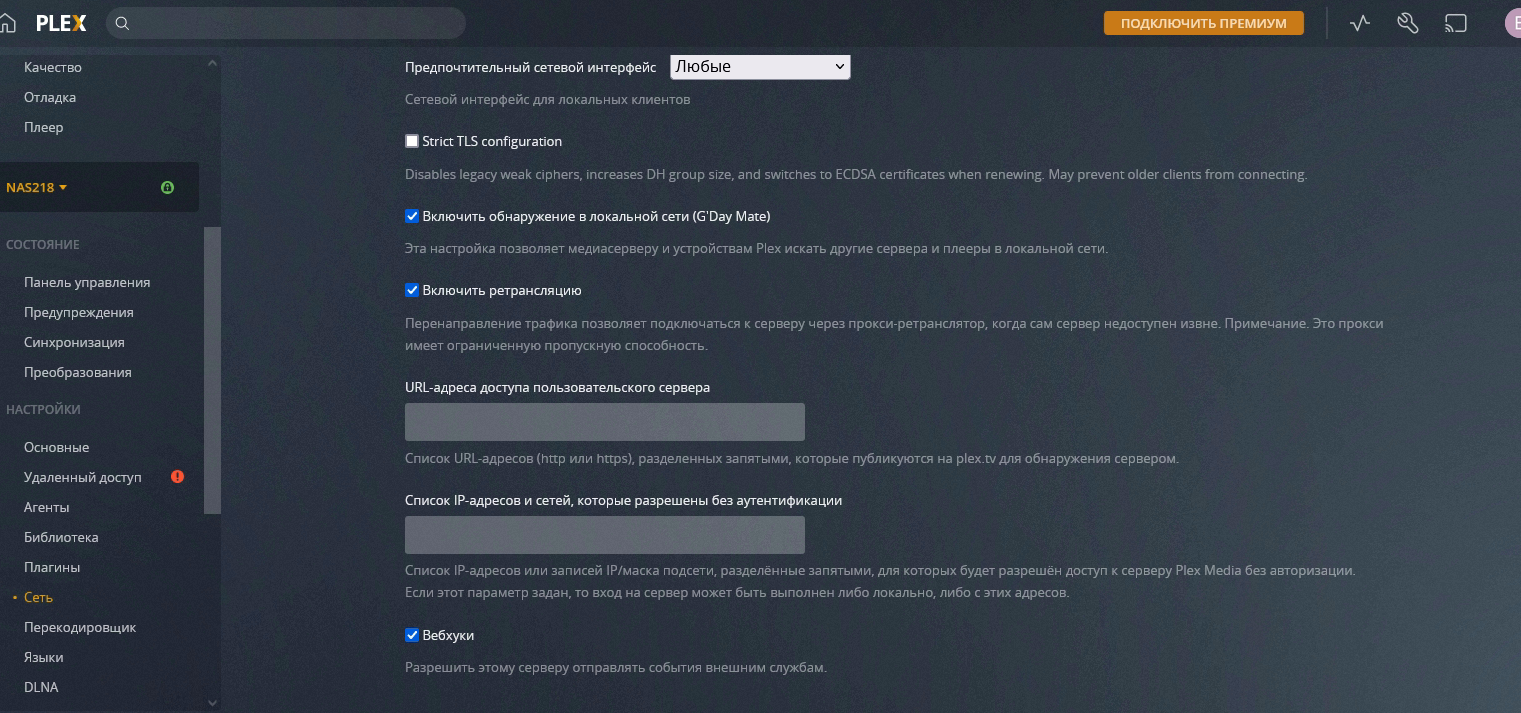Uncheck the Вебхуки checkbox
1521x713 pixels.
tap(412, 636)
